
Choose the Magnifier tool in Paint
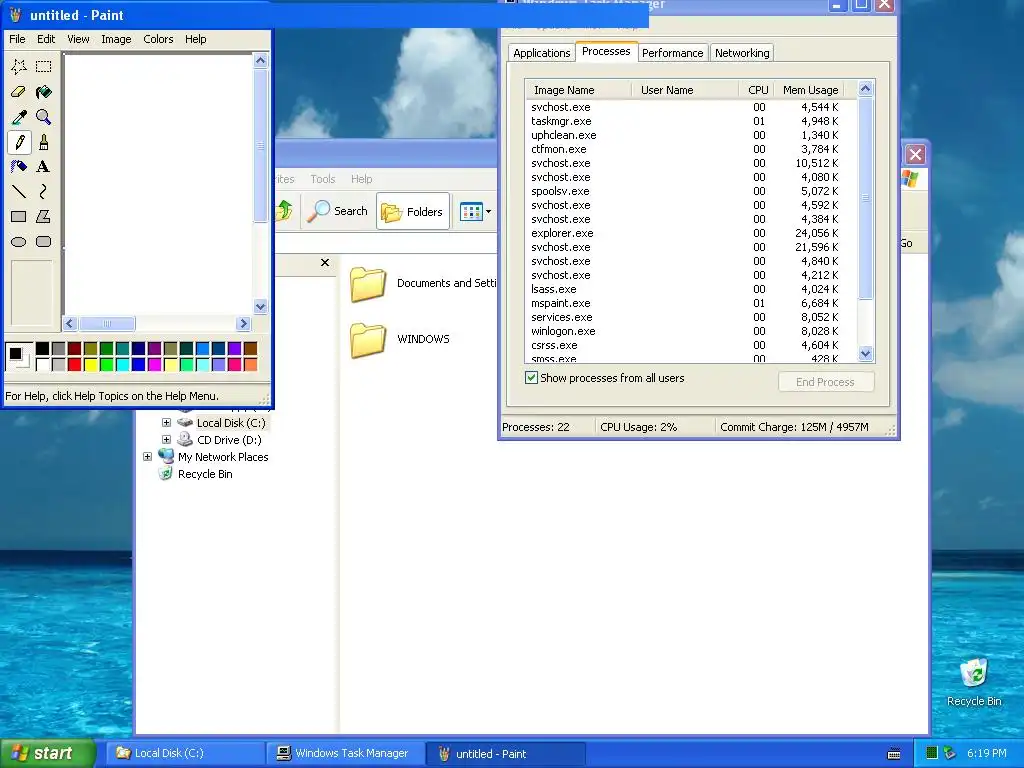point(44,117)
